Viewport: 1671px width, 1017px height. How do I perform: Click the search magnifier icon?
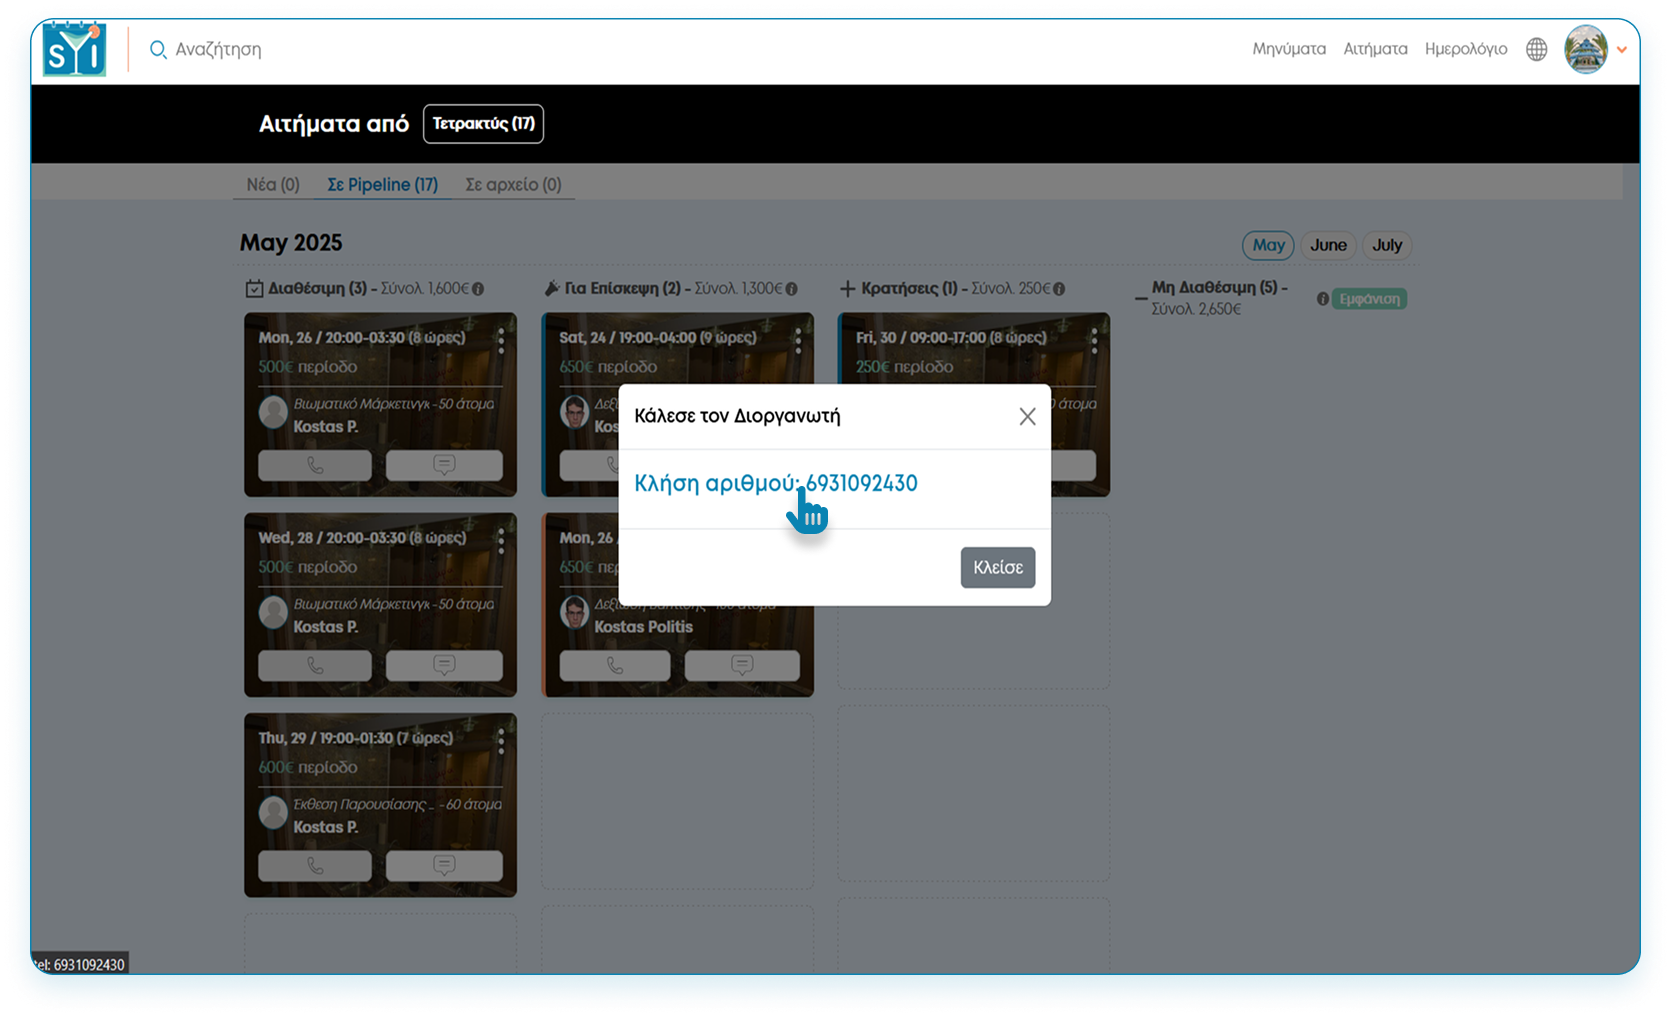click(158, 49)
